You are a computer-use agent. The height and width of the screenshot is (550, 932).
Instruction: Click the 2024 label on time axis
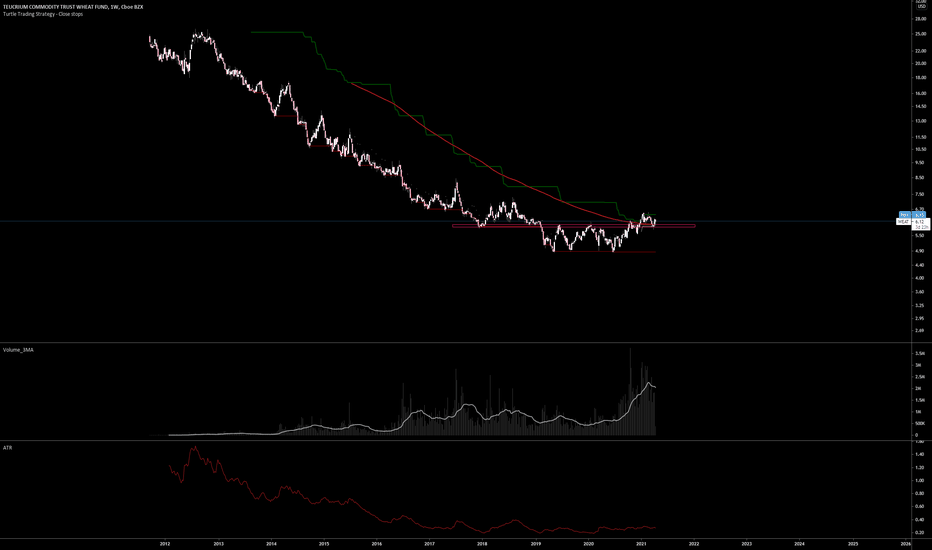click(x=799, y=543)
